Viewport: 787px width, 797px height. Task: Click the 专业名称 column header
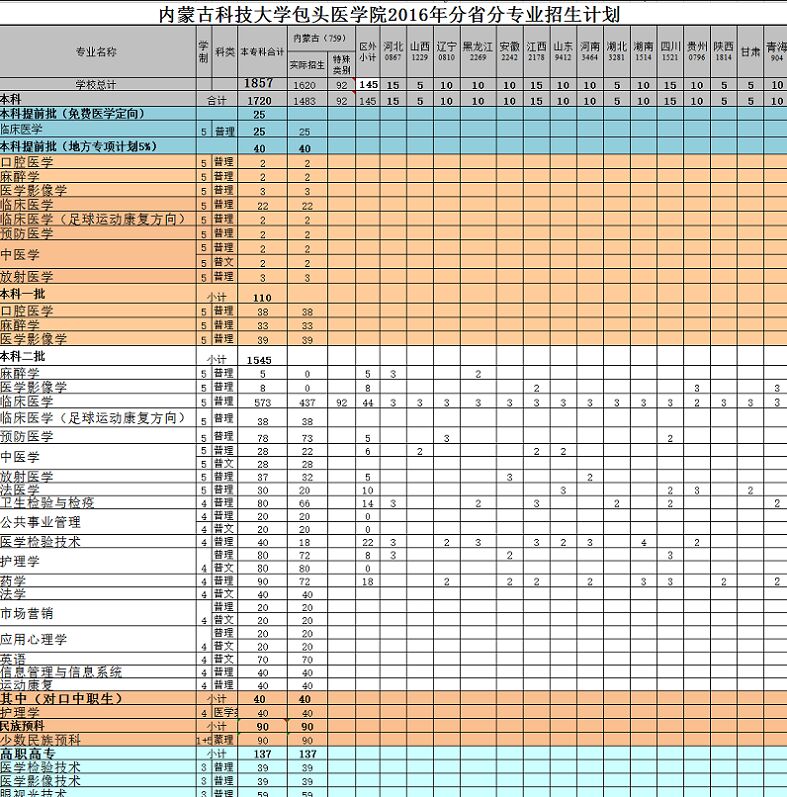96,51
